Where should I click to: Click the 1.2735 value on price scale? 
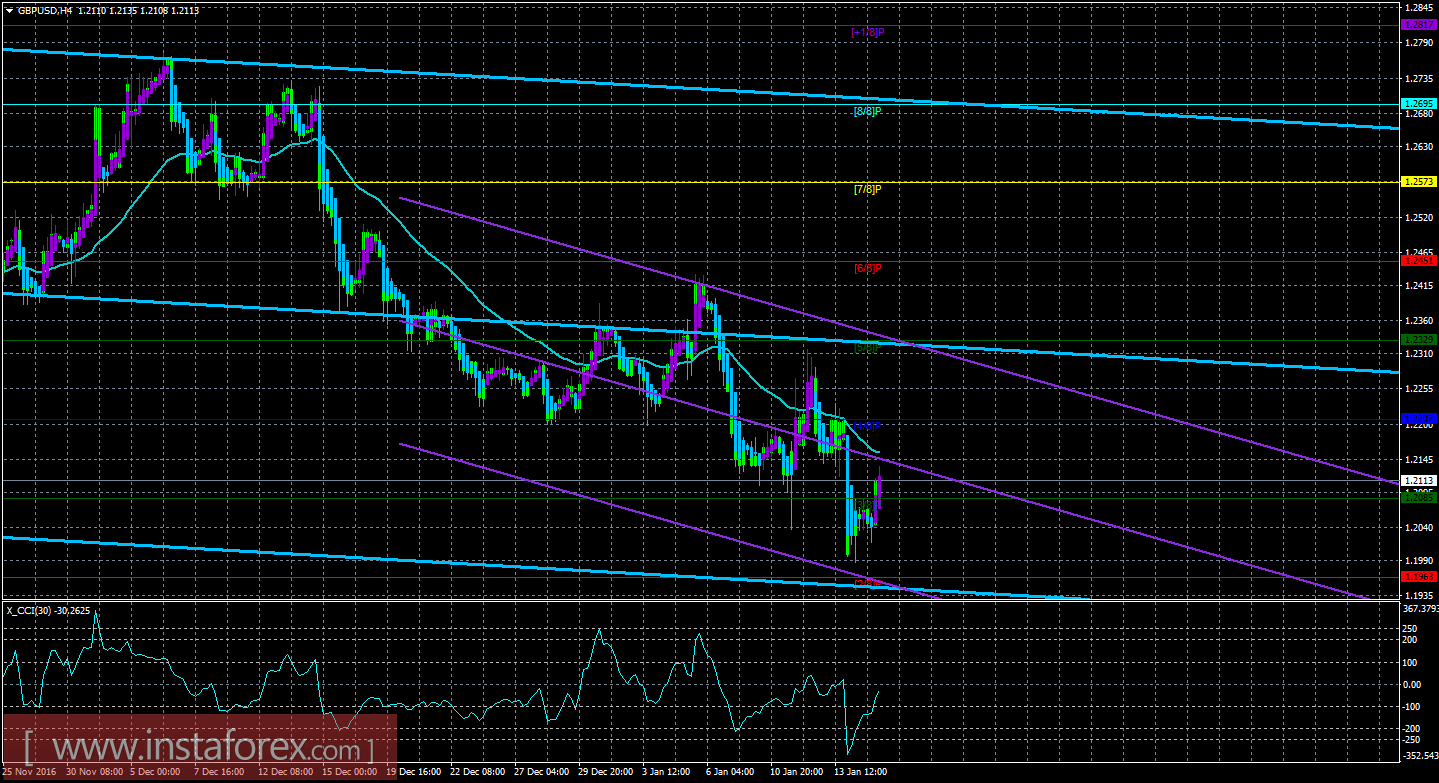pyautogui.click(x=1419, y=78)
